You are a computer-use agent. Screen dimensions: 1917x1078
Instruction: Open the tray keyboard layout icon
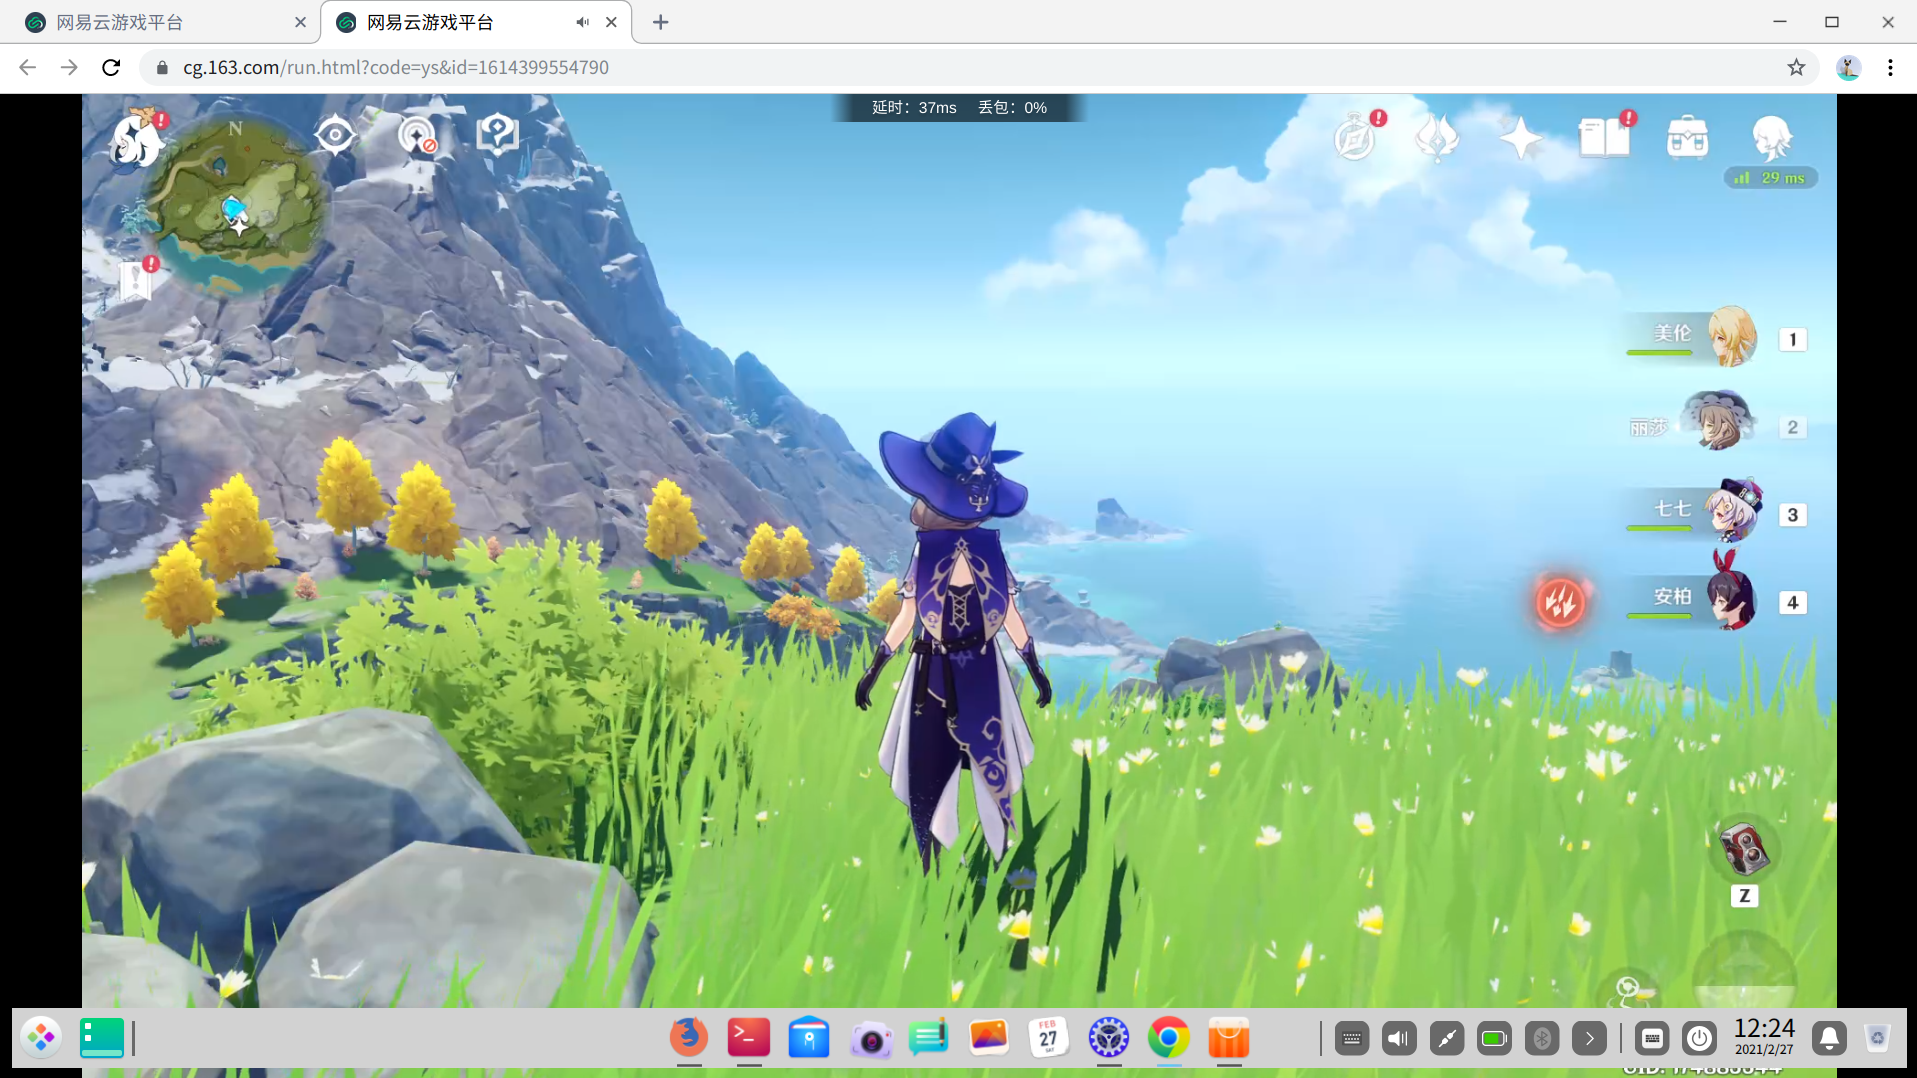(1352, 1039)
